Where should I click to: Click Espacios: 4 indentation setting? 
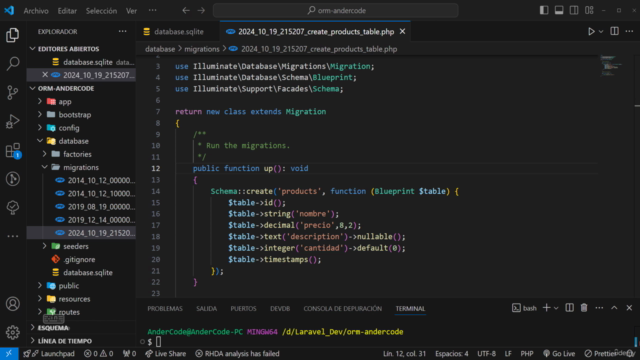pos(451,353)
